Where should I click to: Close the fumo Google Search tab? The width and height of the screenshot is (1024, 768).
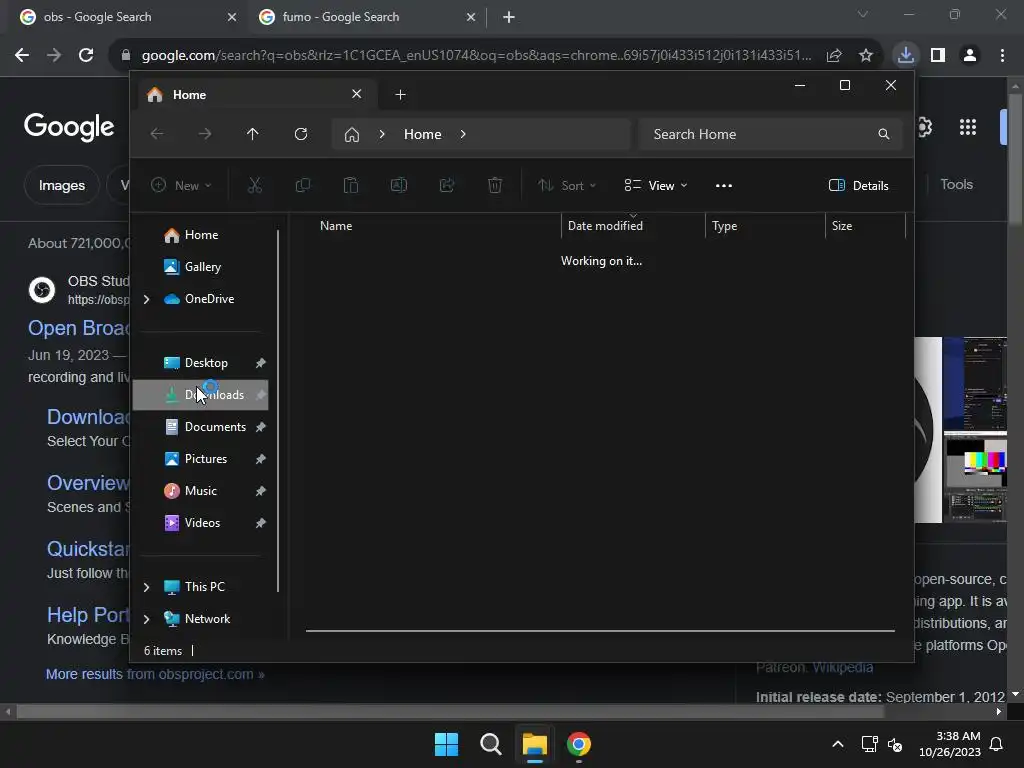pyautogui.click(x=471, y=17)
